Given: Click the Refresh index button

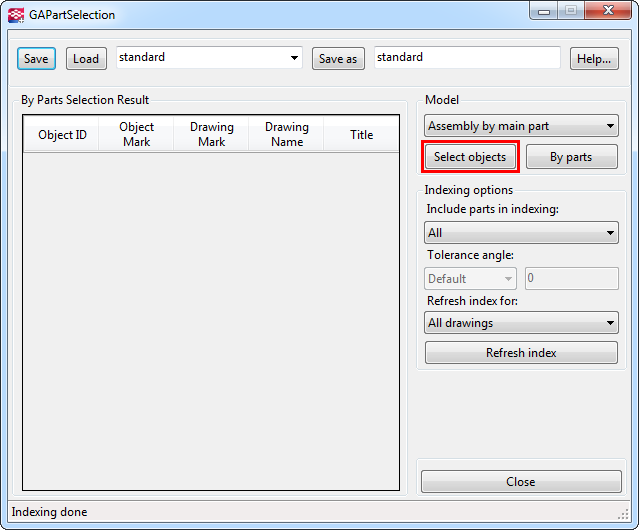Looking at the screenshot, I should pyautogui.click(x=521, y=352).
